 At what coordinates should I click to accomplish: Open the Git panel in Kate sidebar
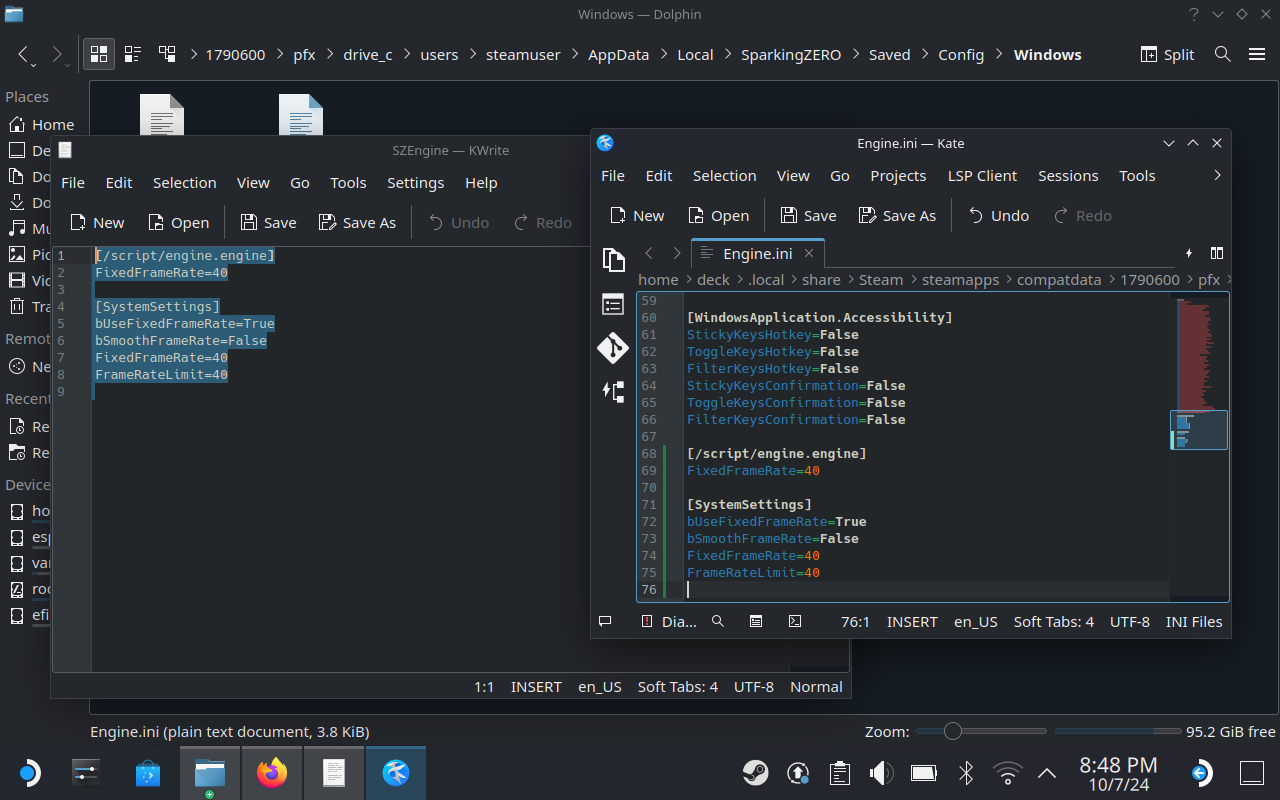[x=613, y=347]
